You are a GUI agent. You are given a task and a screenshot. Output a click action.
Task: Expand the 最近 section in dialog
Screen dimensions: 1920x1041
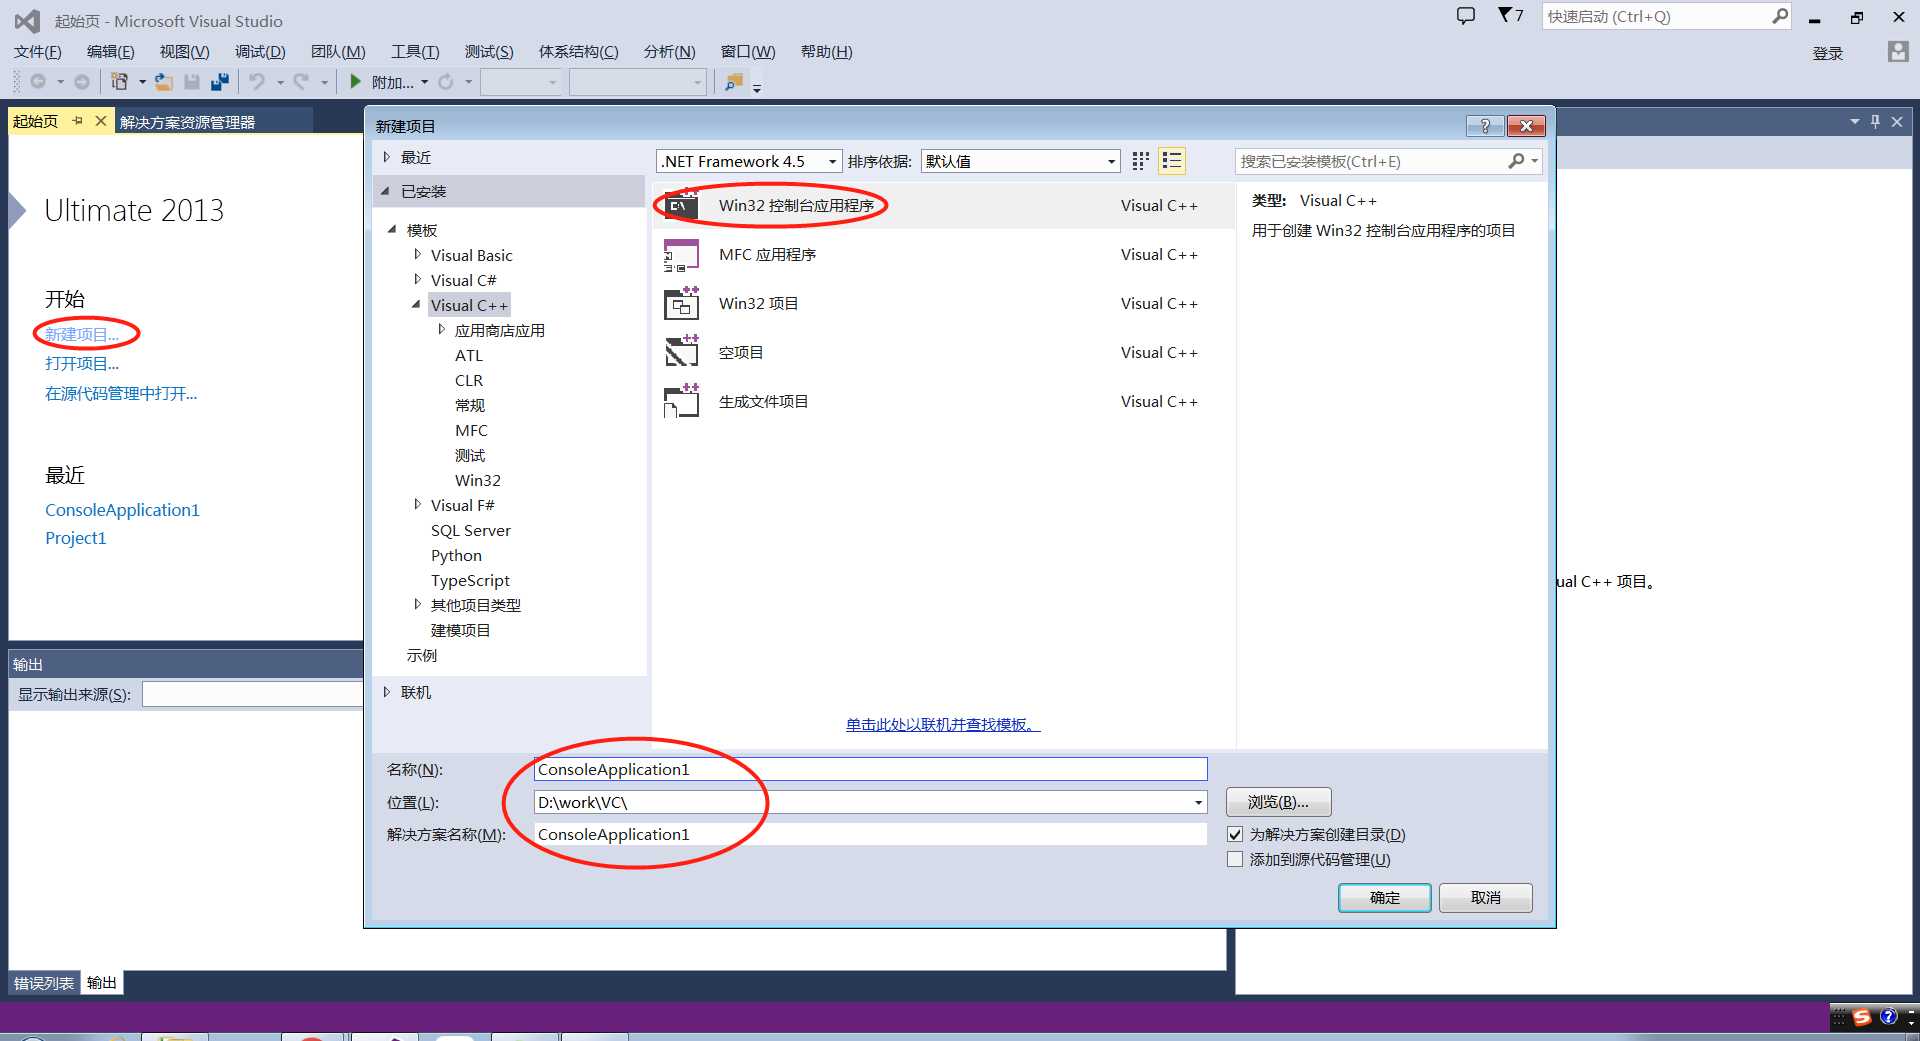coord(386,157)
